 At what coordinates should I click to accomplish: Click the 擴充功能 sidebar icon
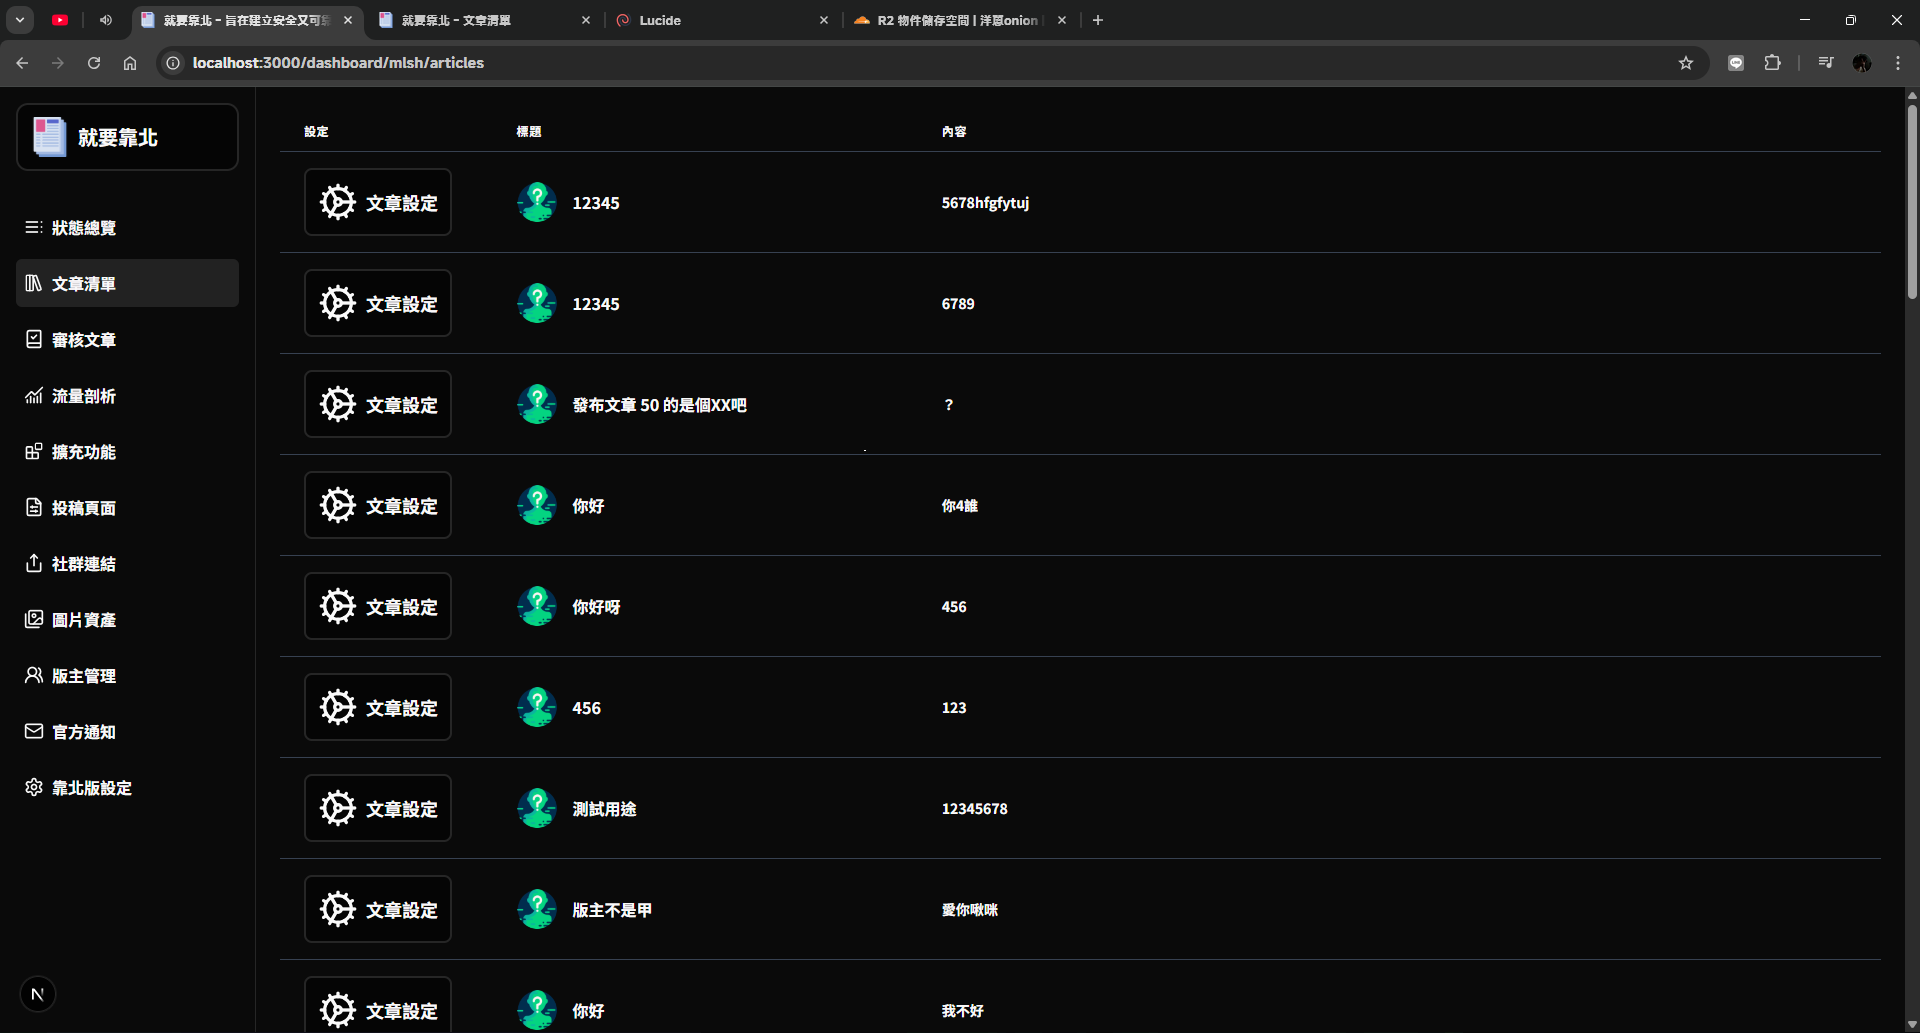[34, 452]
